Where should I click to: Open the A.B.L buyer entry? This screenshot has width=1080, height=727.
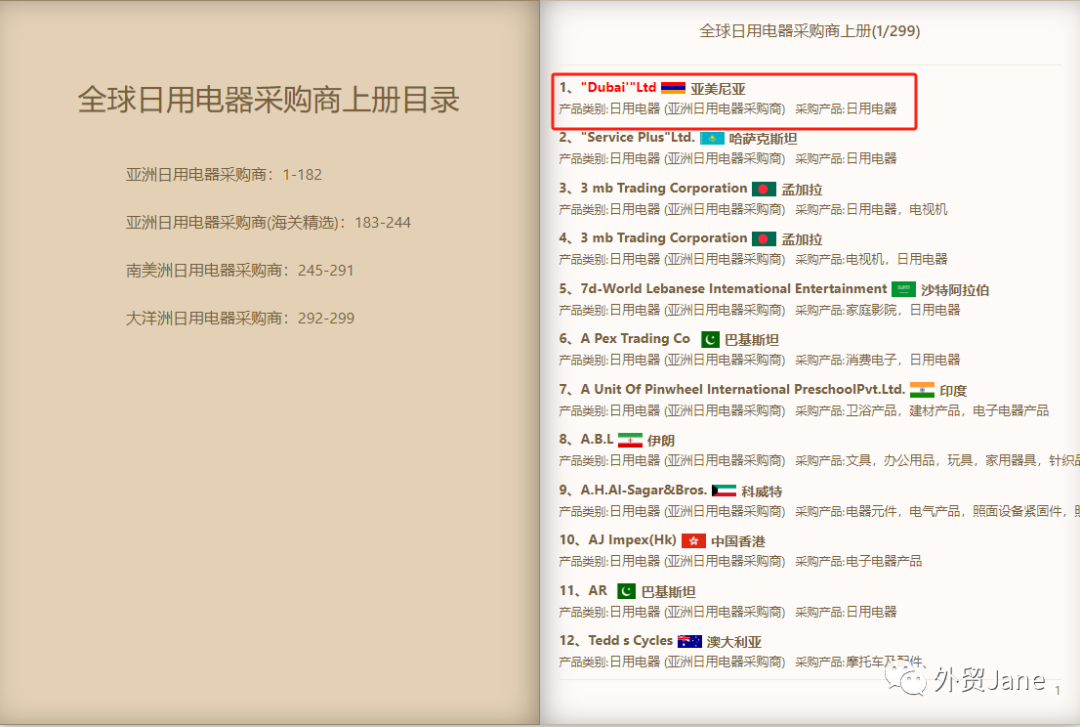596,440
